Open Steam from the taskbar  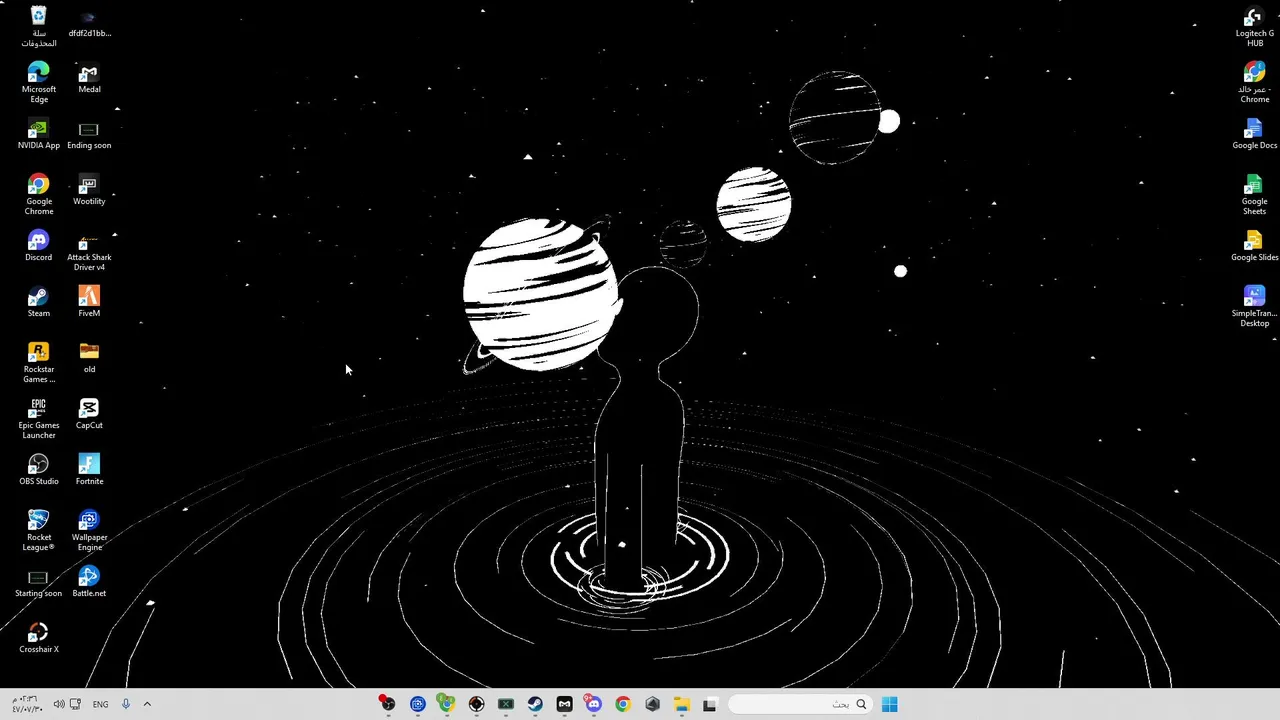coord(535,704)
